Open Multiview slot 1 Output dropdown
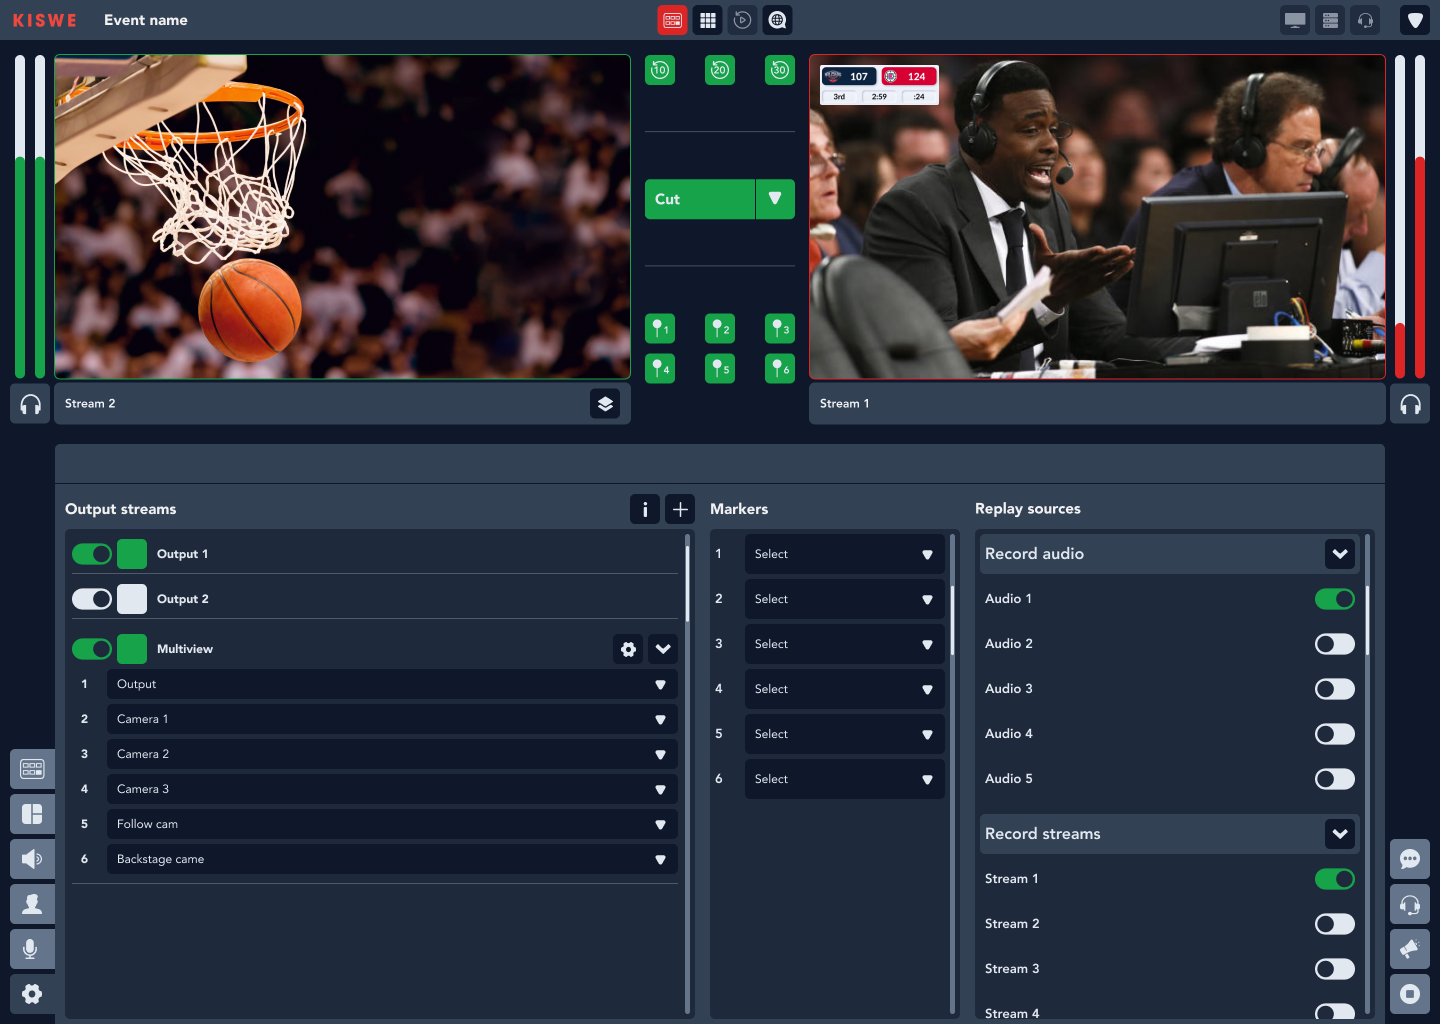Viewport: 1440px width, 1024px height. pos(392,684)
